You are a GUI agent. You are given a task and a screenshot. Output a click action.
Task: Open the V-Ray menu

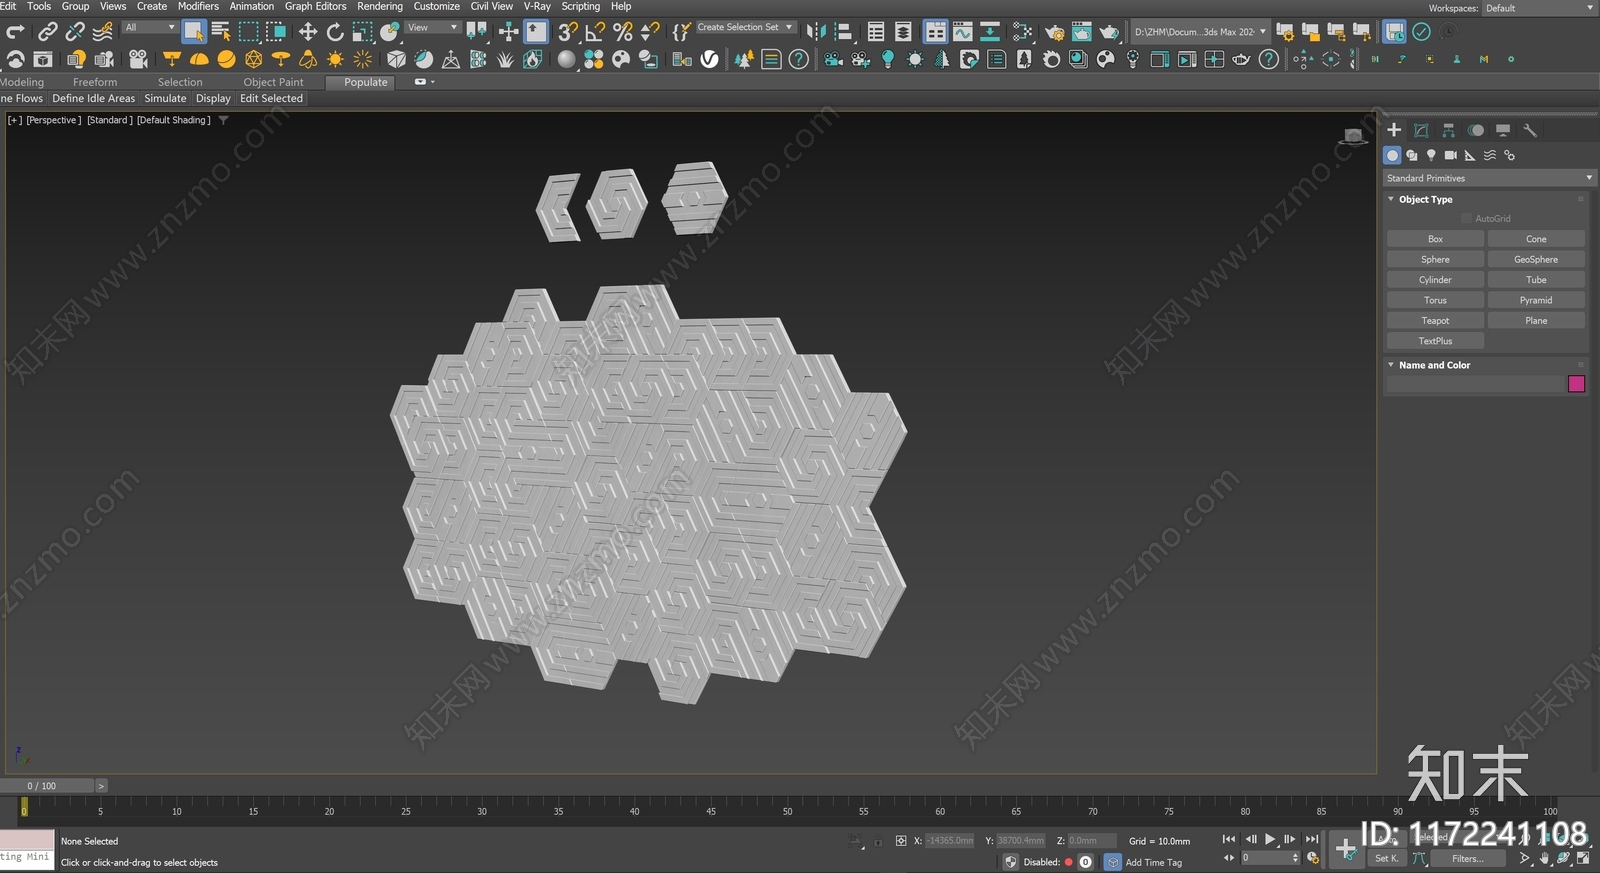point(537,6)
